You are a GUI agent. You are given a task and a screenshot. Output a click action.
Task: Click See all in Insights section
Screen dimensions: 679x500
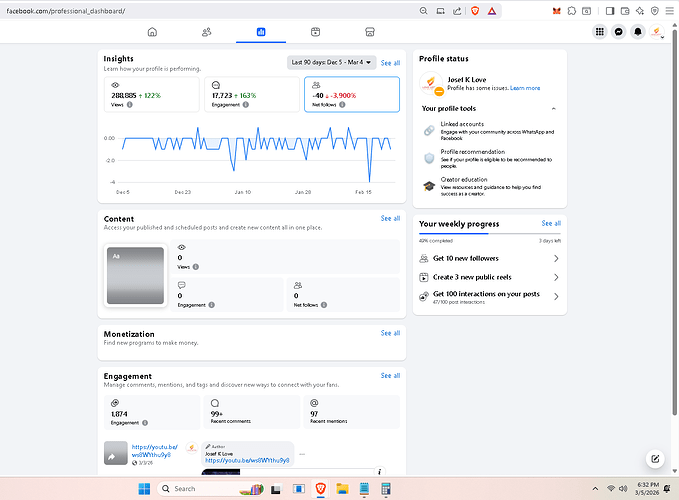tap(390, 62)
